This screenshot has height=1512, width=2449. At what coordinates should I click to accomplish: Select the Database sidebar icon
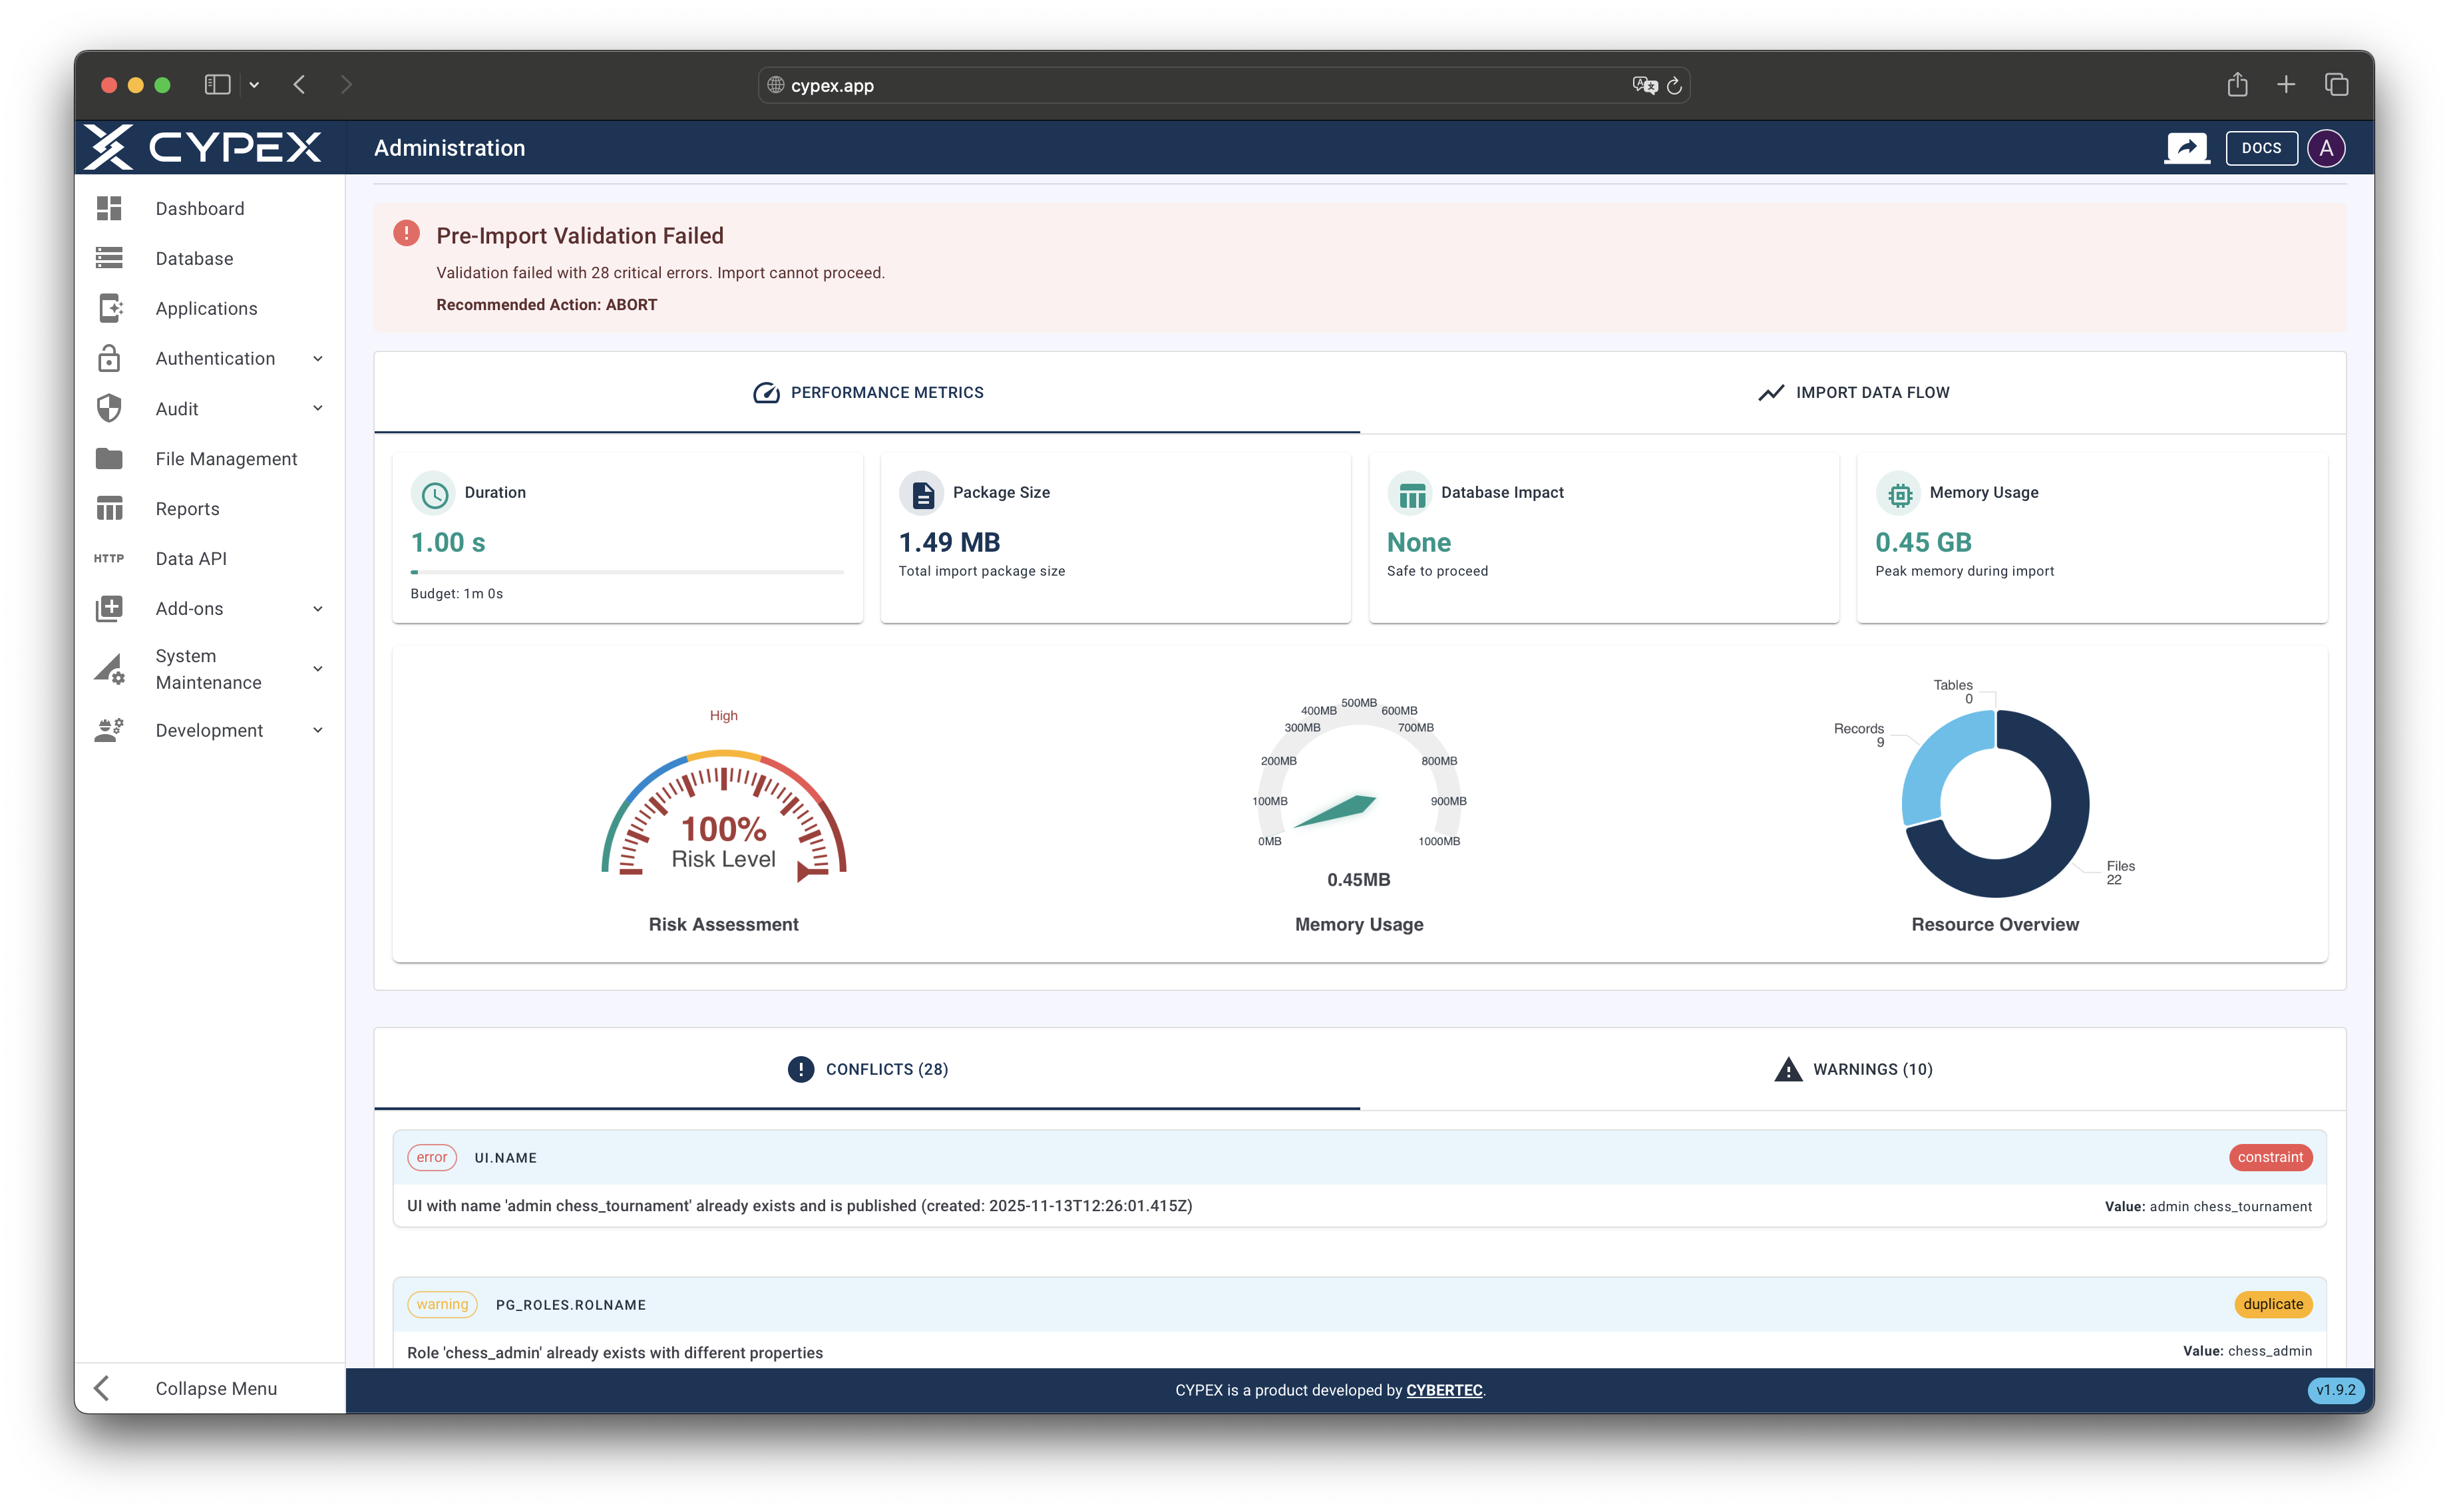point(109,258)
